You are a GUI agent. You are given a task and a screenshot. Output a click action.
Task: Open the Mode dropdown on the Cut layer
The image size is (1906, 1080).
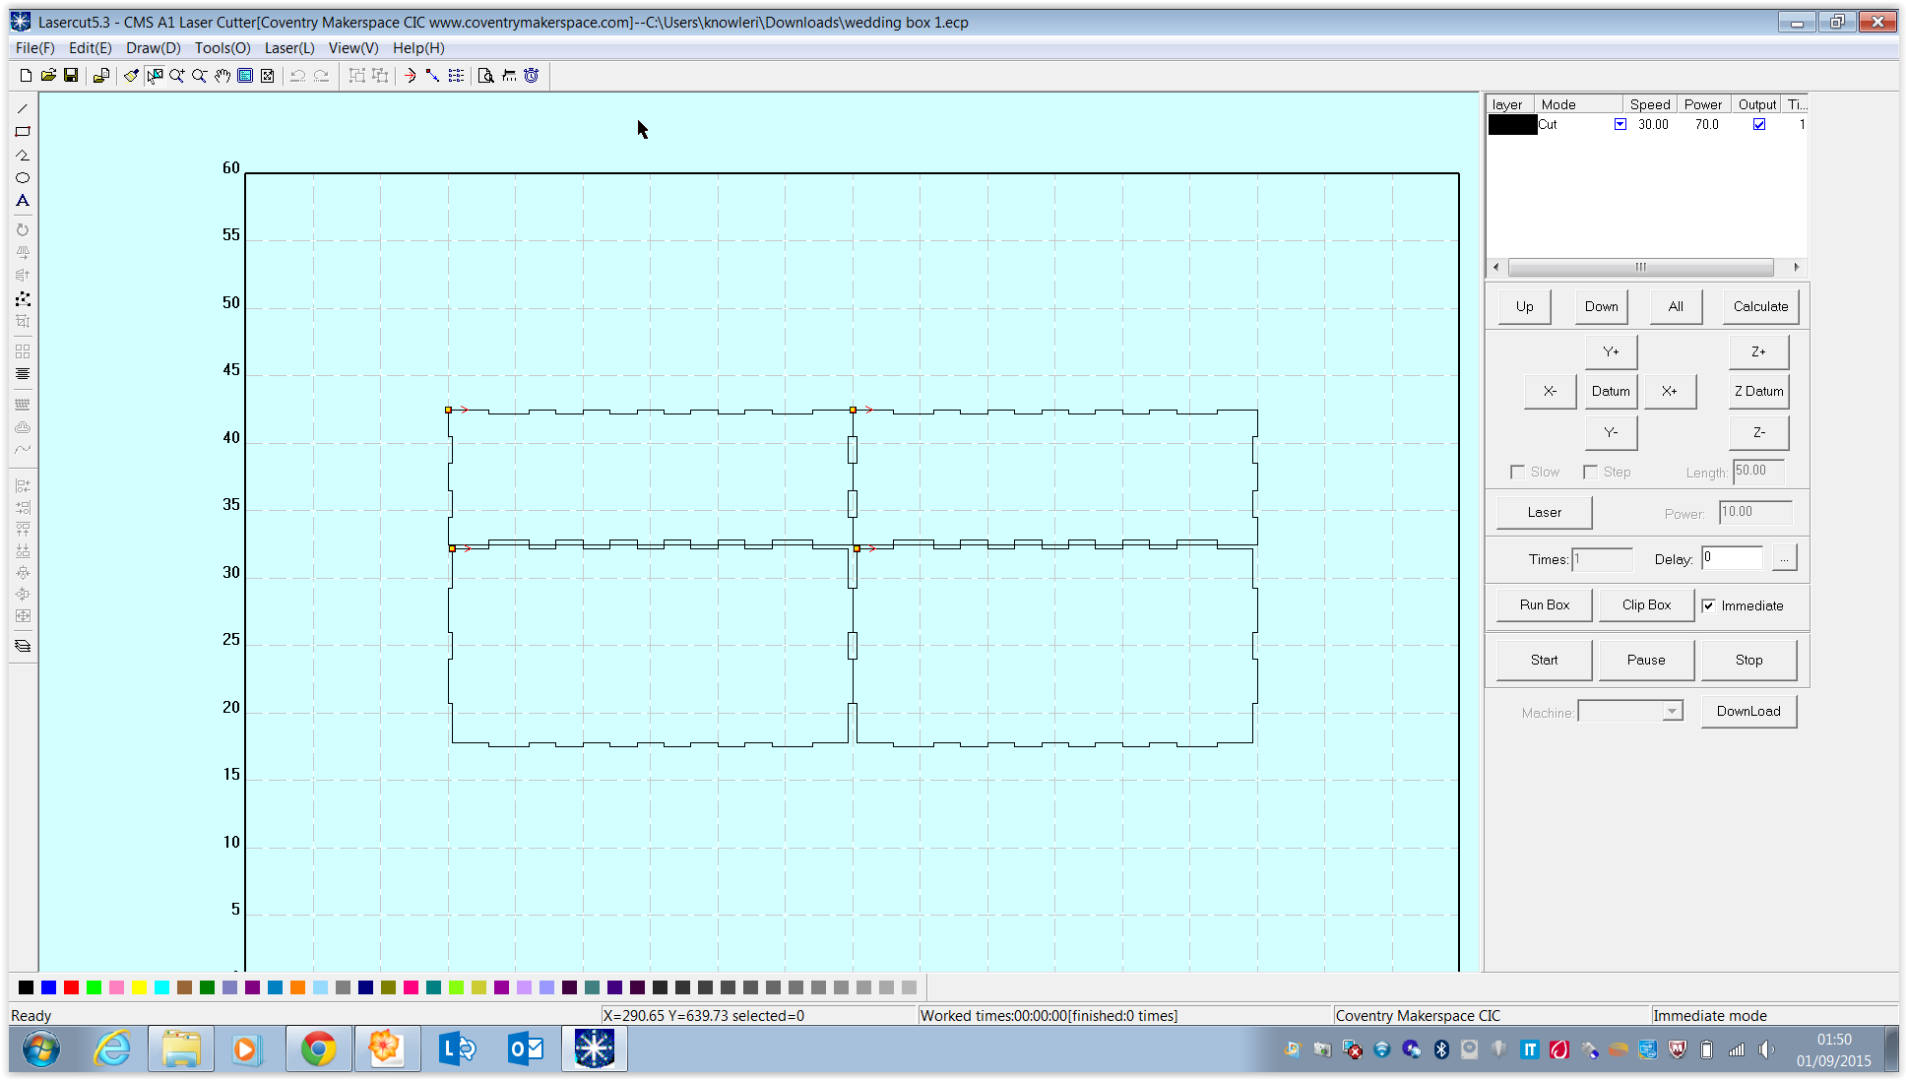coord(1620,124)
